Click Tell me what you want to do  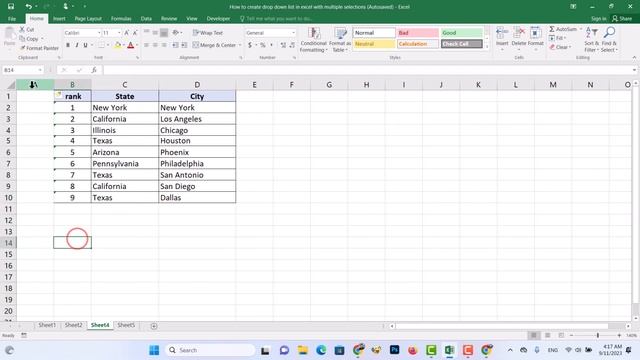(276, 18)
